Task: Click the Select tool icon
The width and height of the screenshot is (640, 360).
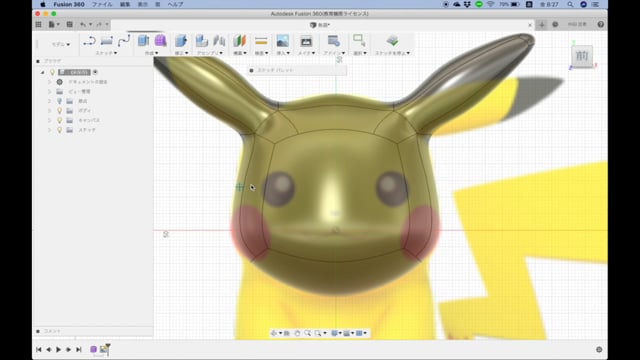Action: [359, 40]
